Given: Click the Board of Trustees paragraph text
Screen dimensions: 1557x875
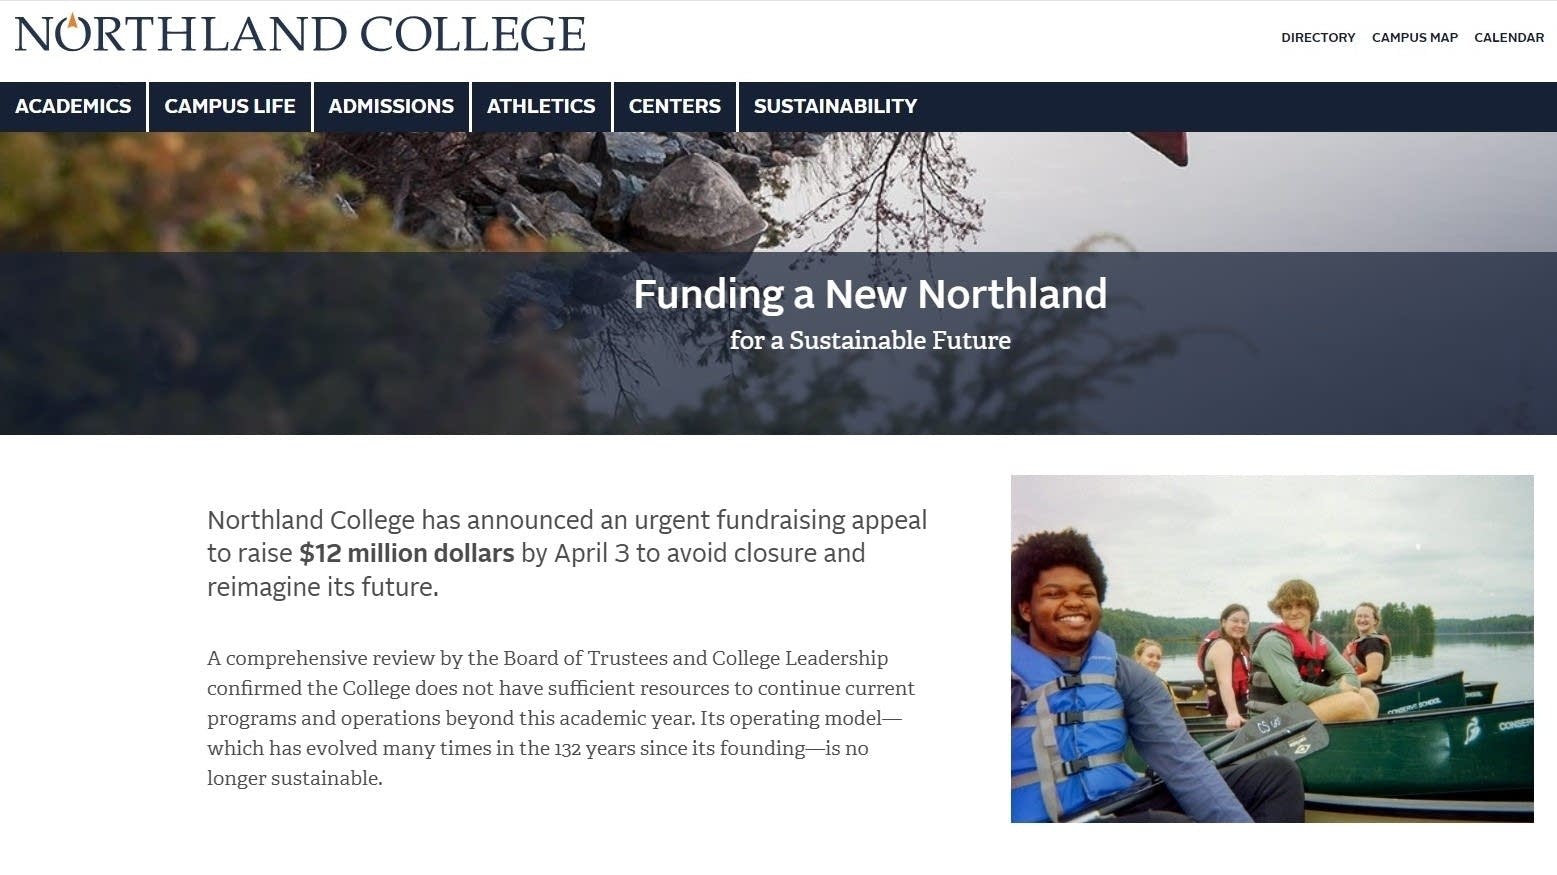Looking at the screenshot, I should tap(560, 717).
